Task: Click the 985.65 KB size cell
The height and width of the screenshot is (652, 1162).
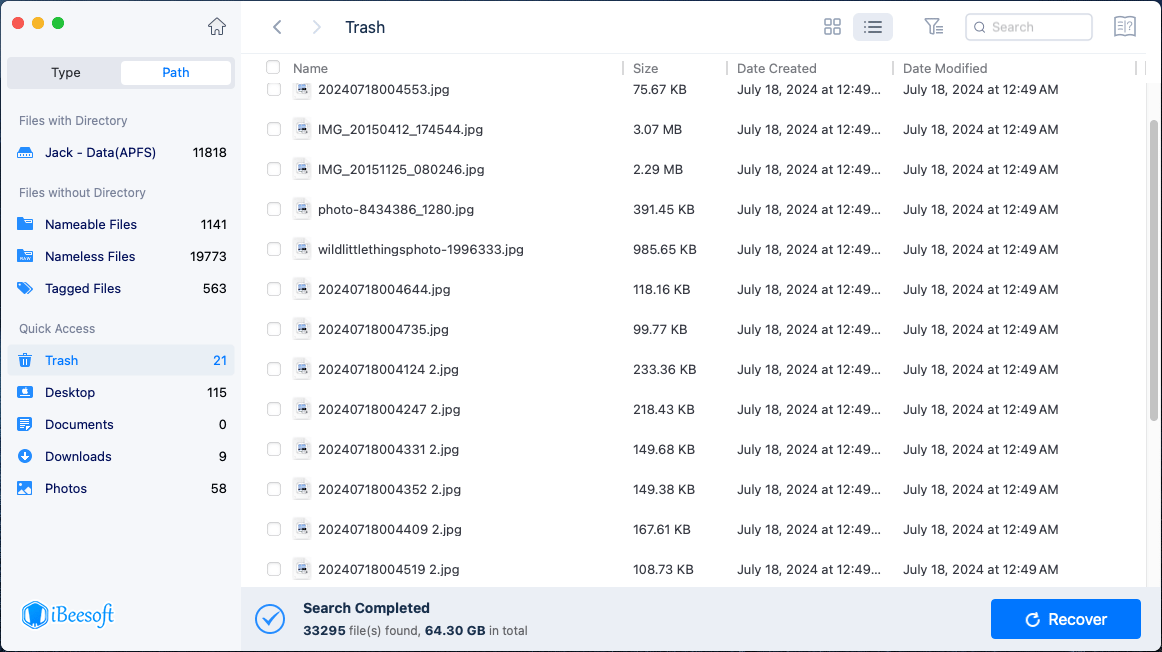Action: click(x=665, y=249)
